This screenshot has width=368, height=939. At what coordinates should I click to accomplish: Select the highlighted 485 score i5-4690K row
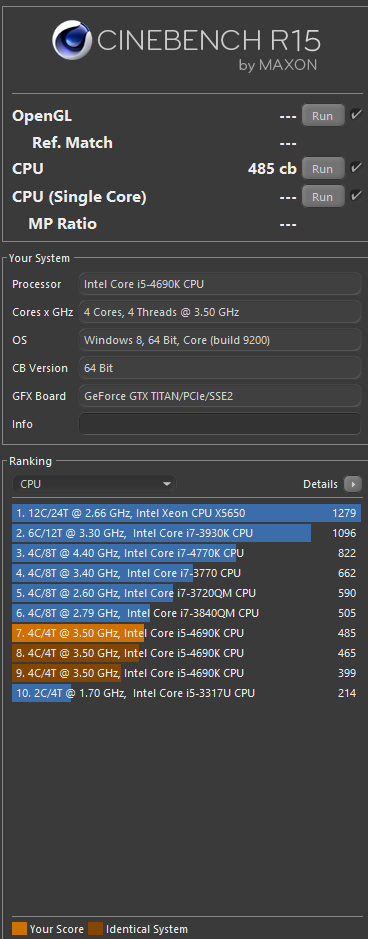click(x=186, y=633)
